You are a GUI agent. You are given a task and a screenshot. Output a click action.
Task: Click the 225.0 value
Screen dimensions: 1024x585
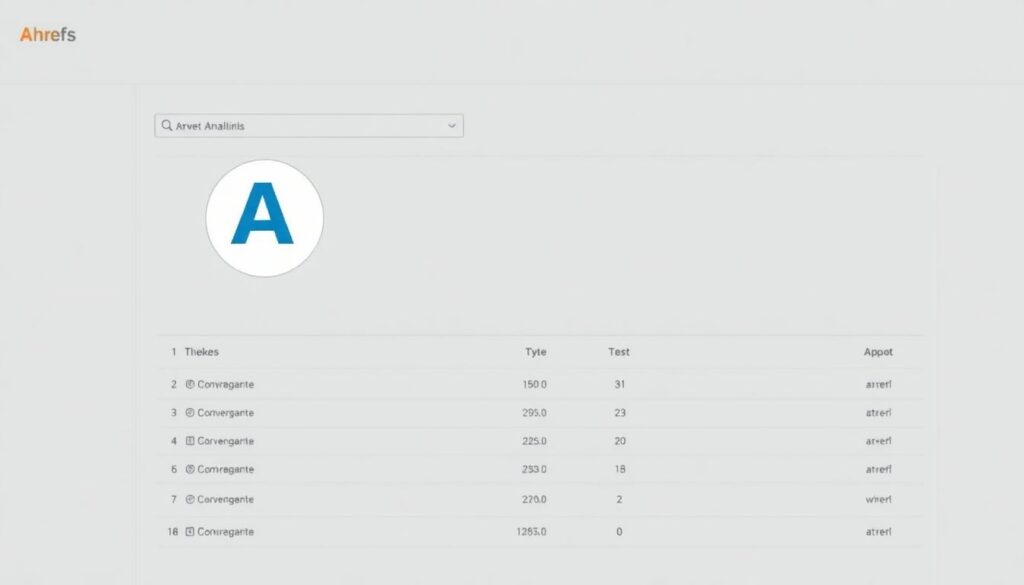point(534,441)
